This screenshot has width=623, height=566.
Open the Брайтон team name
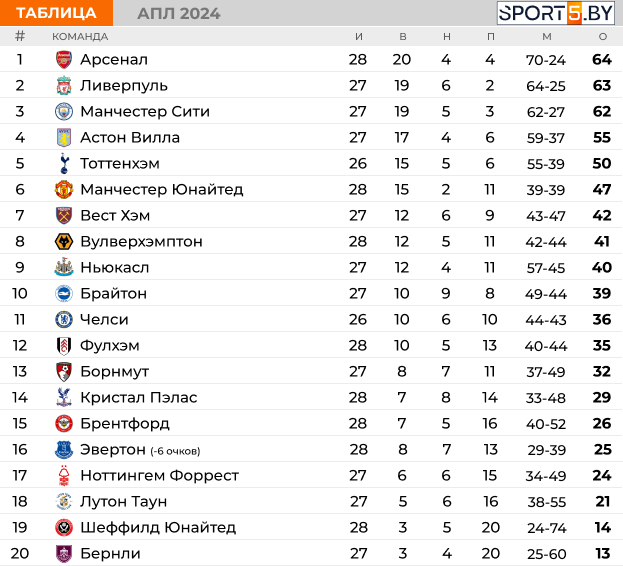114,294
